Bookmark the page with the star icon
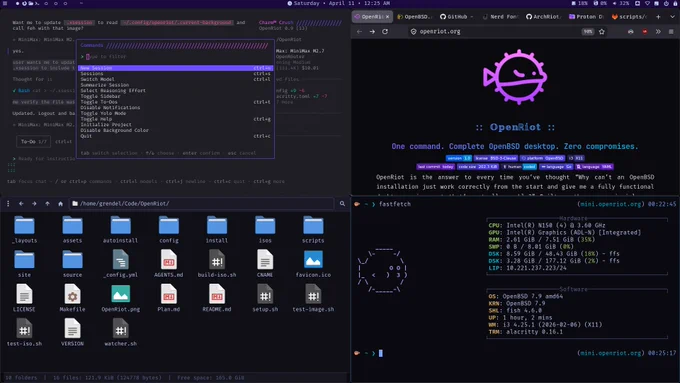The height and width of the screenshot is (383, 680). tap(602, 32)
